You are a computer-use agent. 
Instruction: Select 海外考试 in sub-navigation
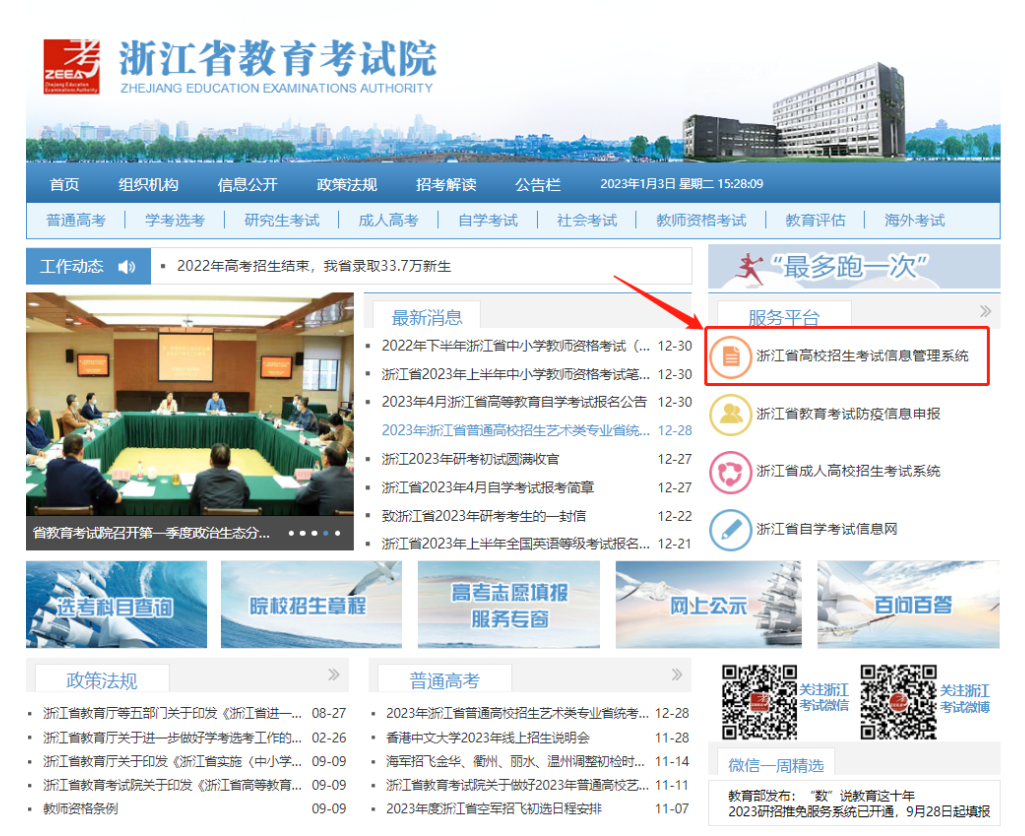[915, 221]
